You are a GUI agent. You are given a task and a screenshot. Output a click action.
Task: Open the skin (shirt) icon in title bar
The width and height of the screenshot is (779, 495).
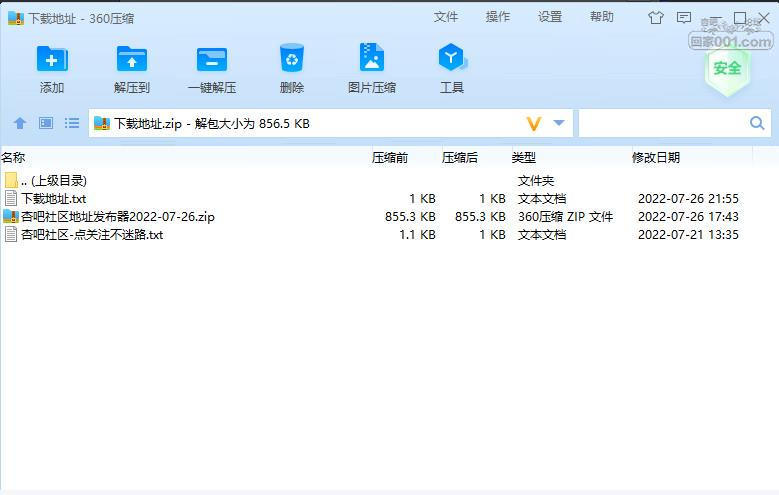656,18
